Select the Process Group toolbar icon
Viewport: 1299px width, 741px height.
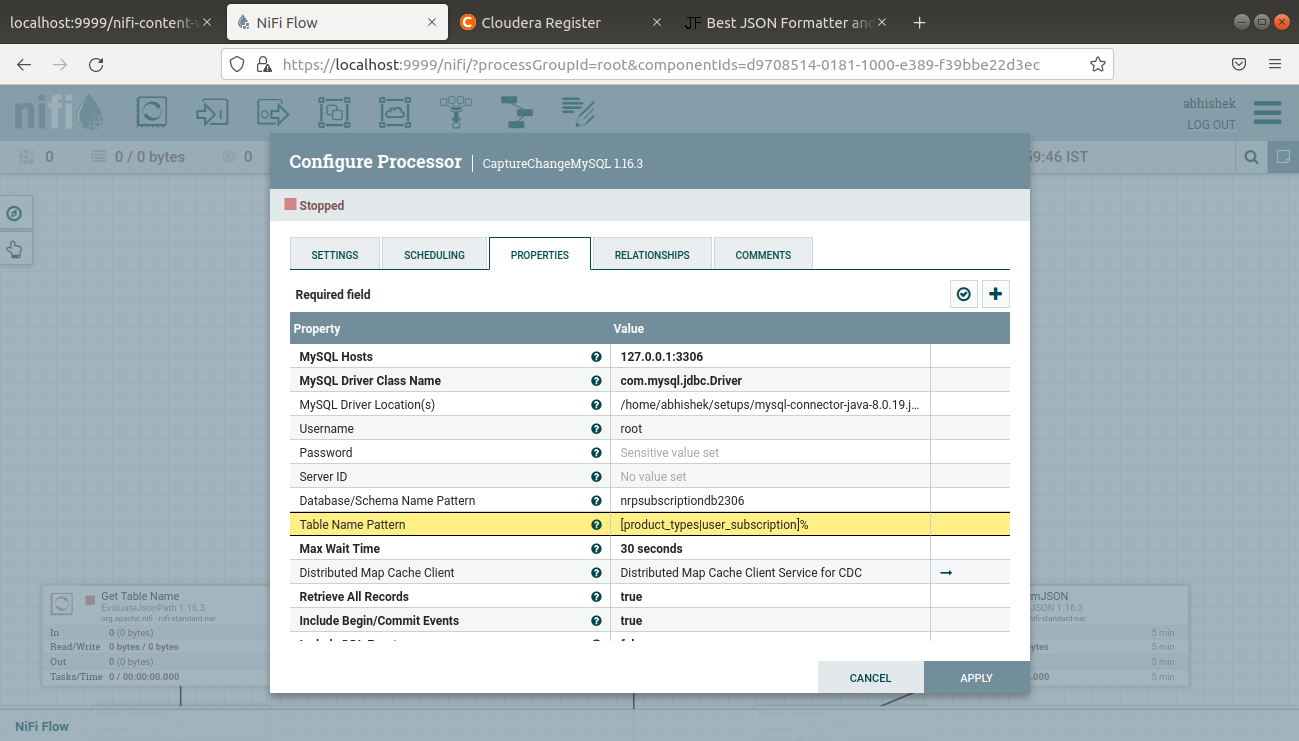pyautogui.click(x=334, y=112)
